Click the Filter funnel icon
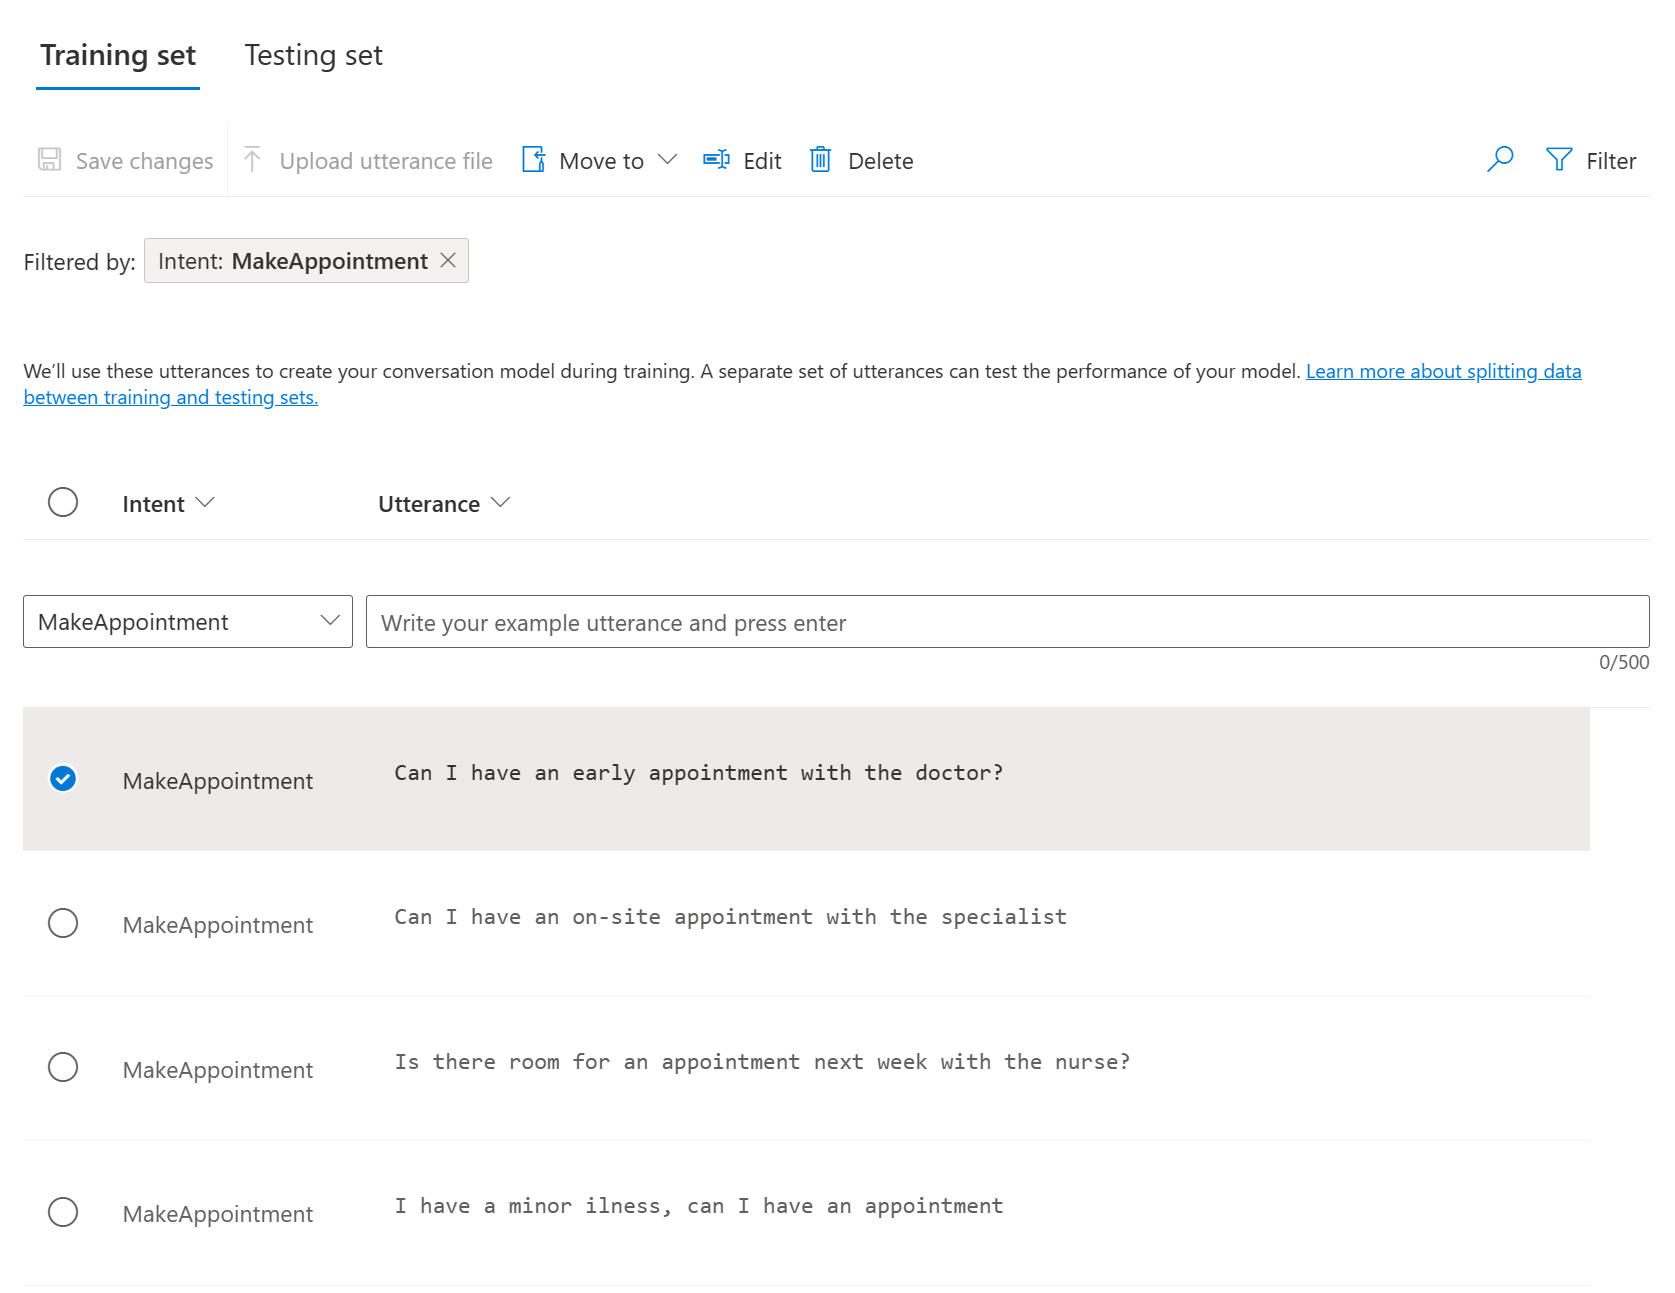 click(1558, 160)
